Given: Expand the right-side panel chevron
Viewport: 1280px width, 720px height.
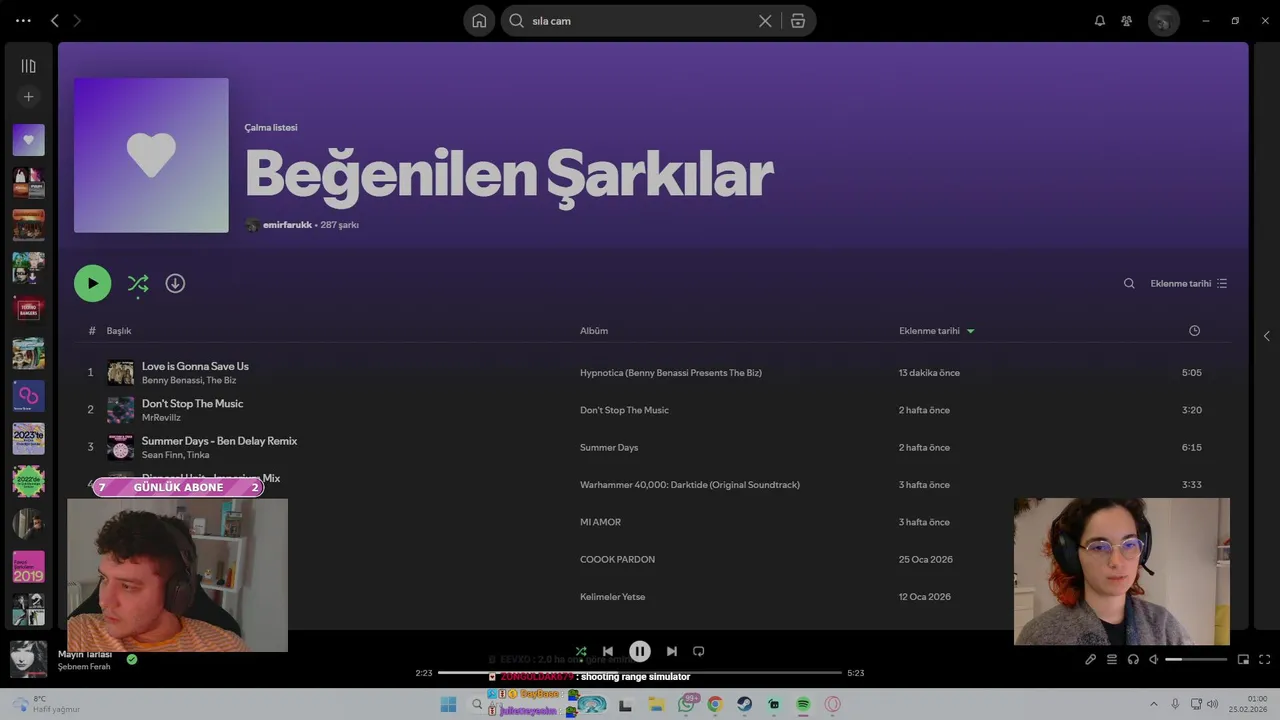Looking at the screenshot, I should (1266, 336).
